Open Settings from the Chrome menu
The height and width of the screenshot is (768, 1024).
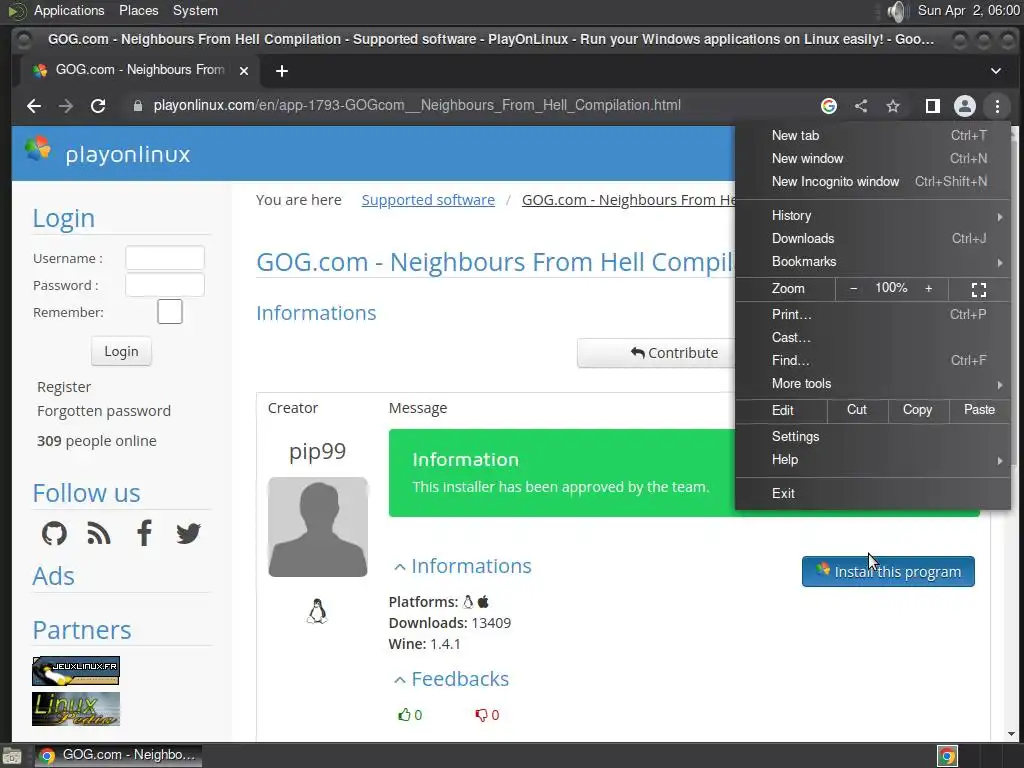[873, 436]
